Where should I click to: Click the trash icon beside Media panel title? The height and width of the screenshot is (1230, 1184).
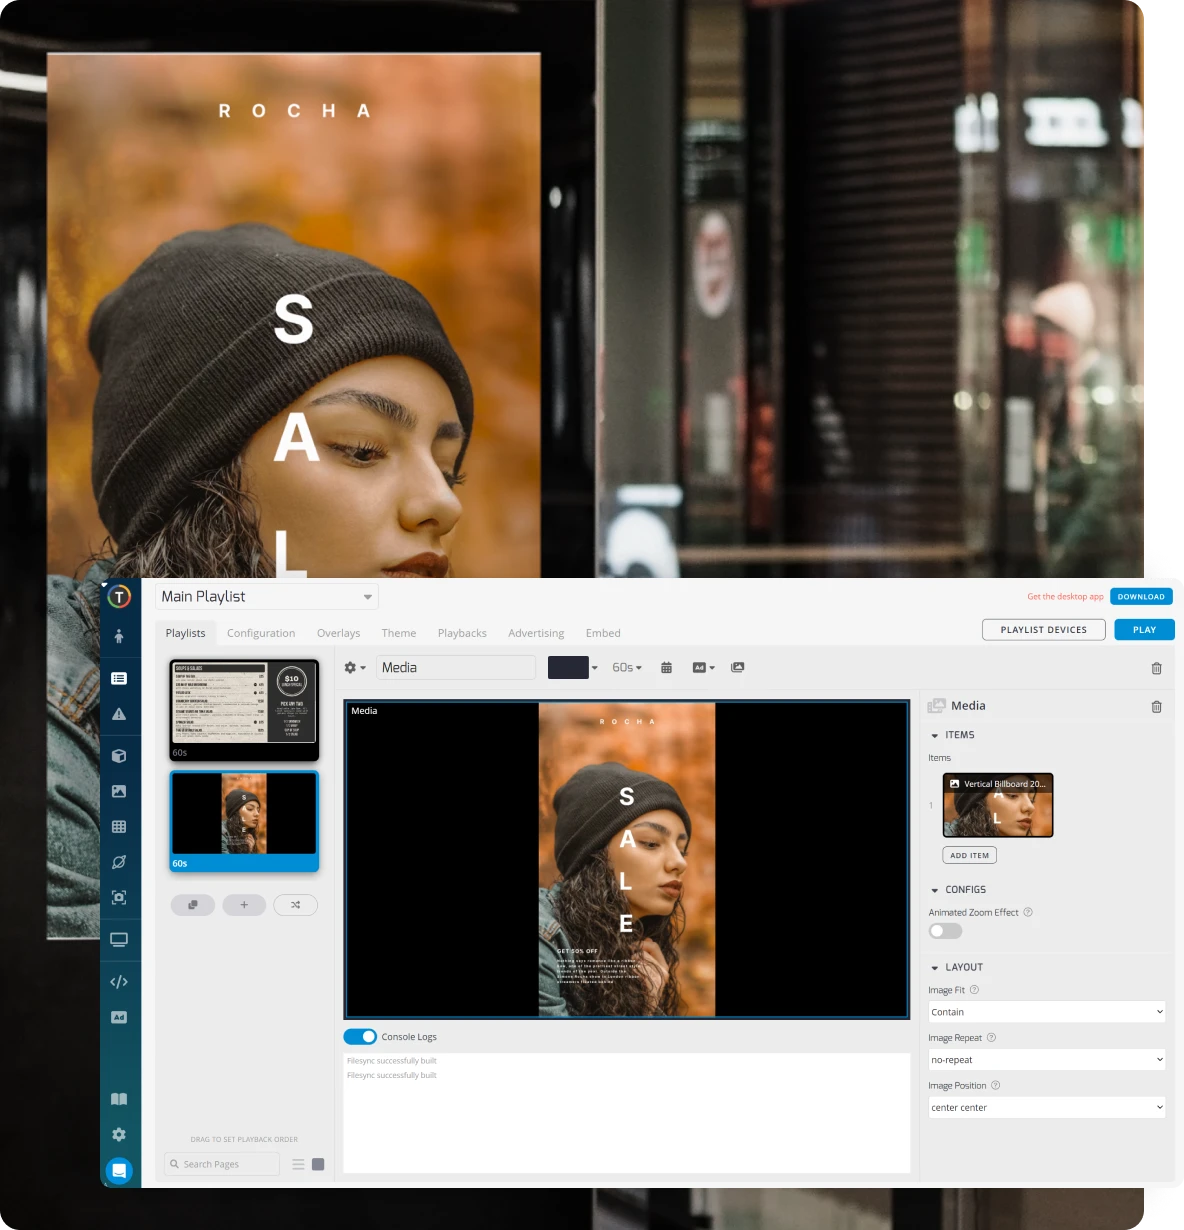(1156, 707)
